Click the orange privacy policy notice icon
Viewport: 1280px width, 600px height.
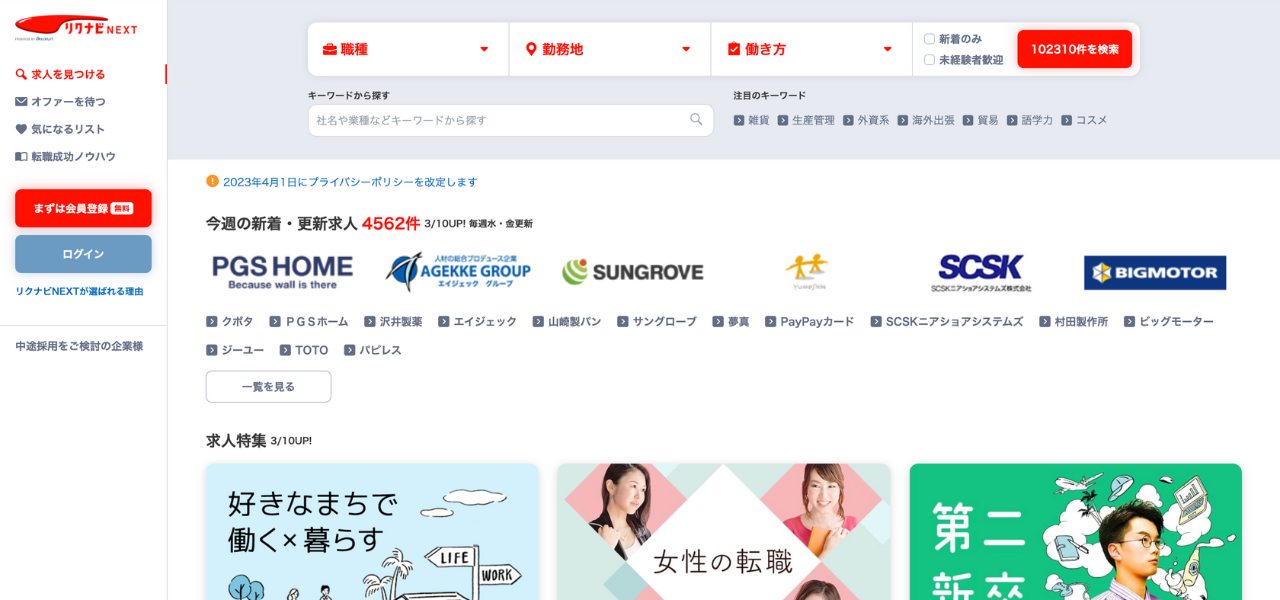click(212, 181)
